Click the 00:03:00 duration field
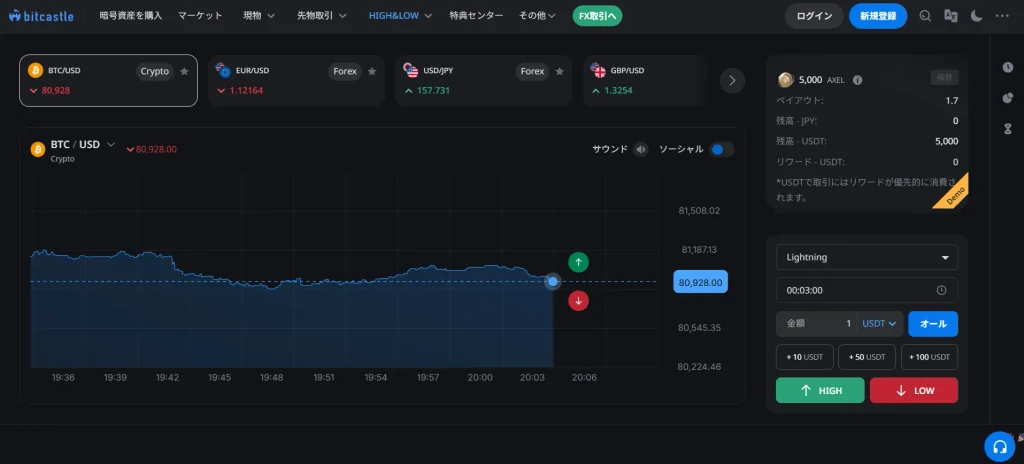Screen dimensions: 1024x464 coord(867,290)
